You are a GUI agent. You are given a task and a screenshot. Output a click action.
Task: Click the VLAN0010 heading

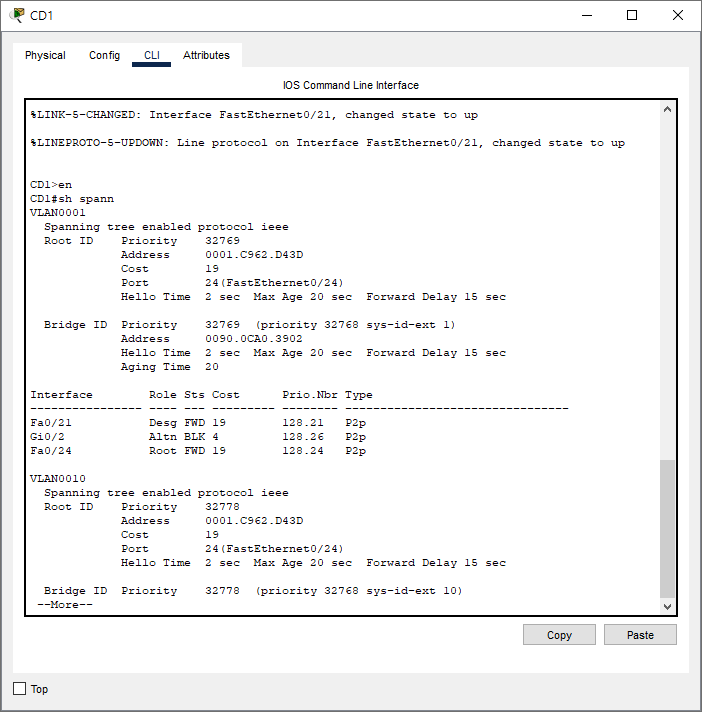point(58,479)
